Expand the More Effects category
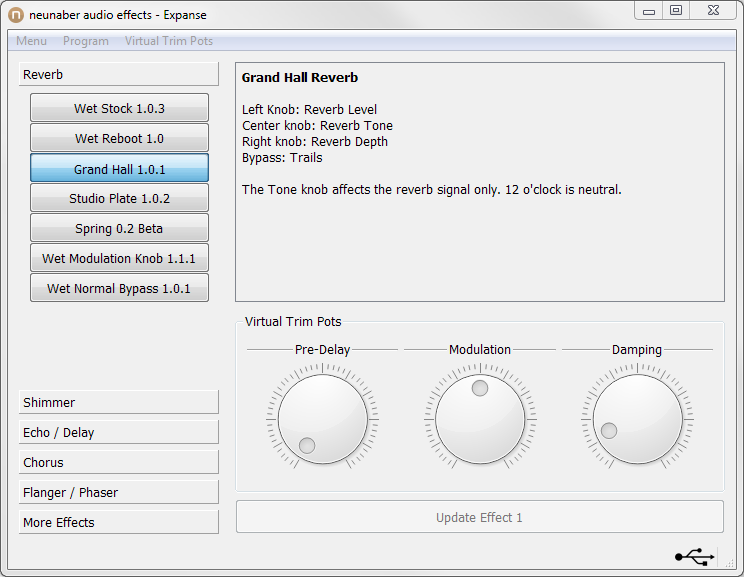Screen dimensions: 744x577 (x=119, y=522)
